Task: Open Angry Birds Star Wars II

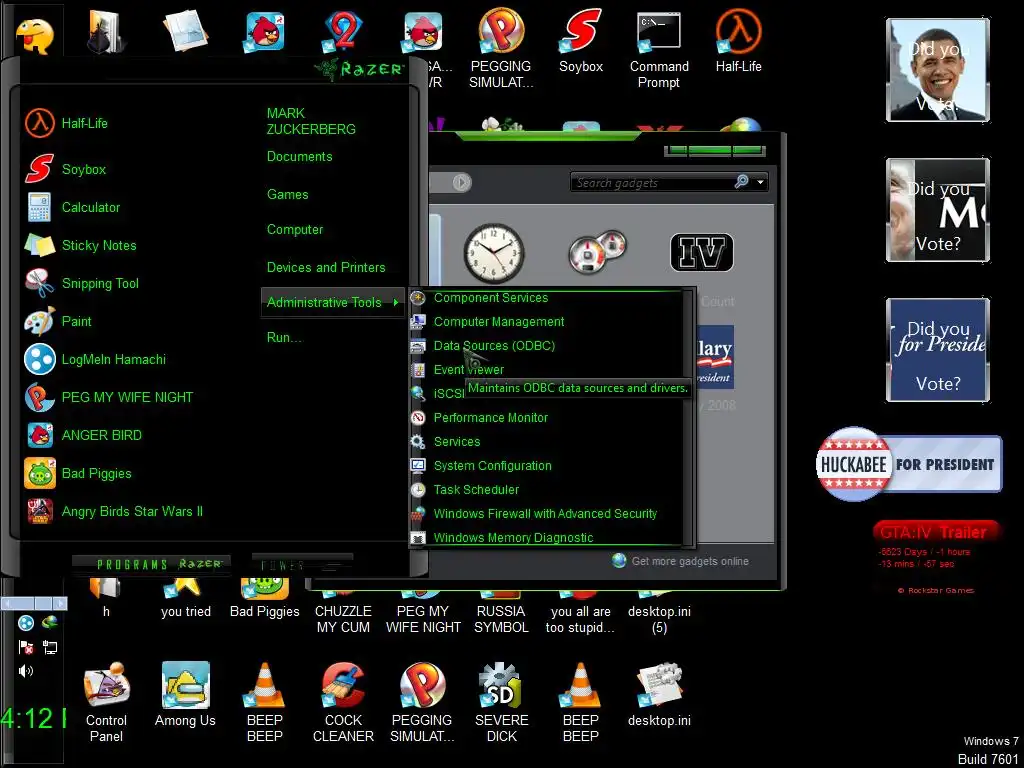Action: [114, 511]
